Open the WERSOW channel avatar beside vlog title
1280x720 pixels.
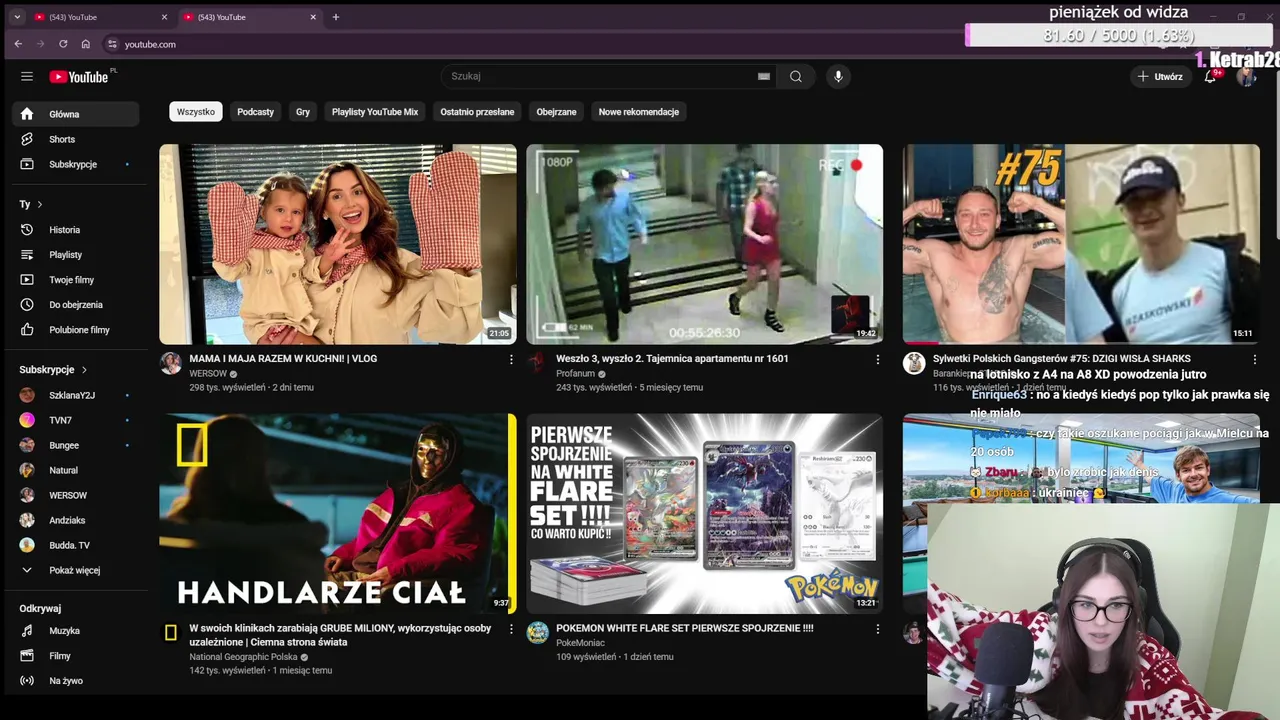point(171,363)
